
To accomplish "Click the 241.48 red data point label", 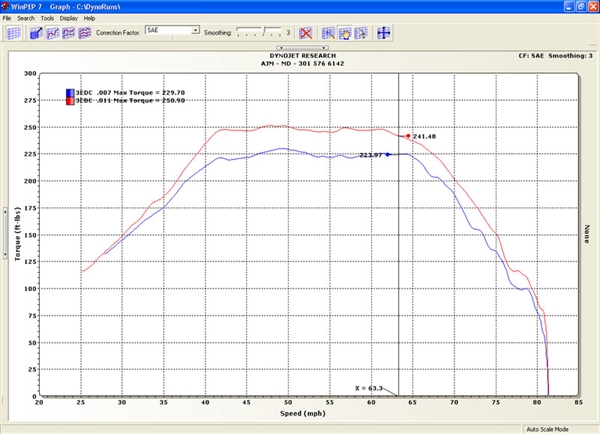I will (424, 137).
